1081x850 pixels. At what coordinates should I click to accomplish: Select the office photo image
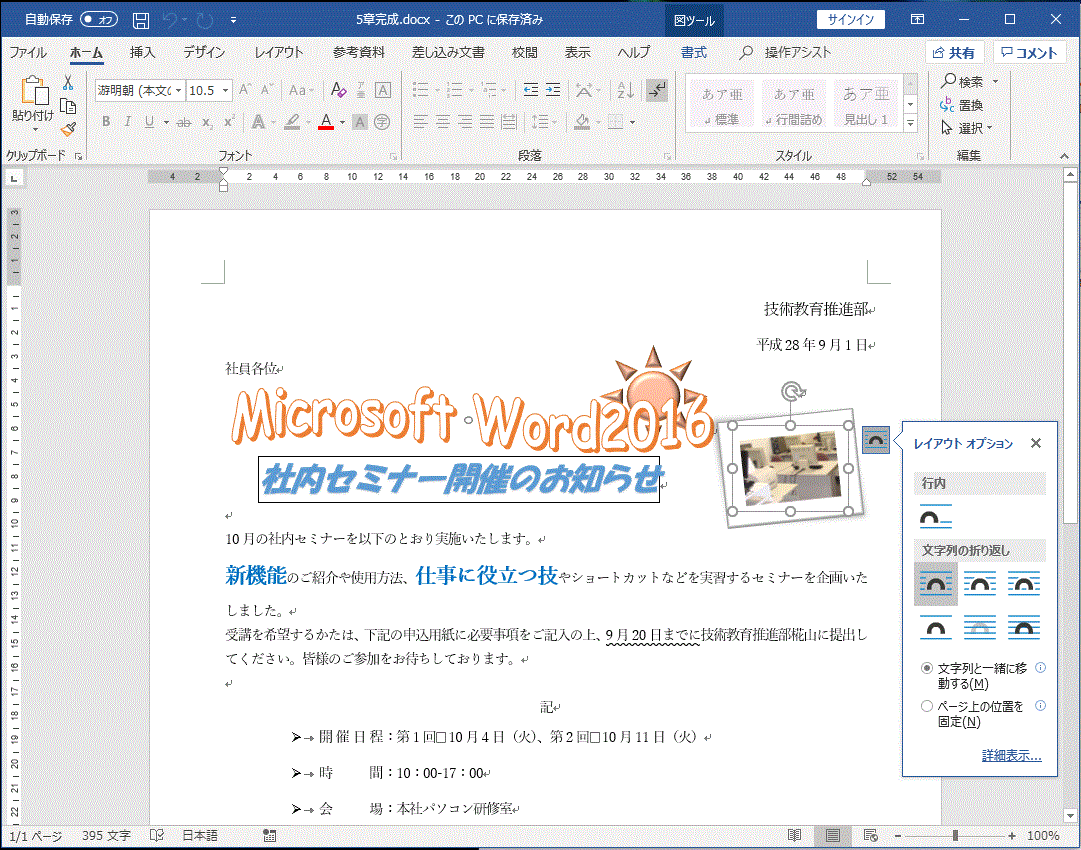pyautogui.click(x=791, y=469)
